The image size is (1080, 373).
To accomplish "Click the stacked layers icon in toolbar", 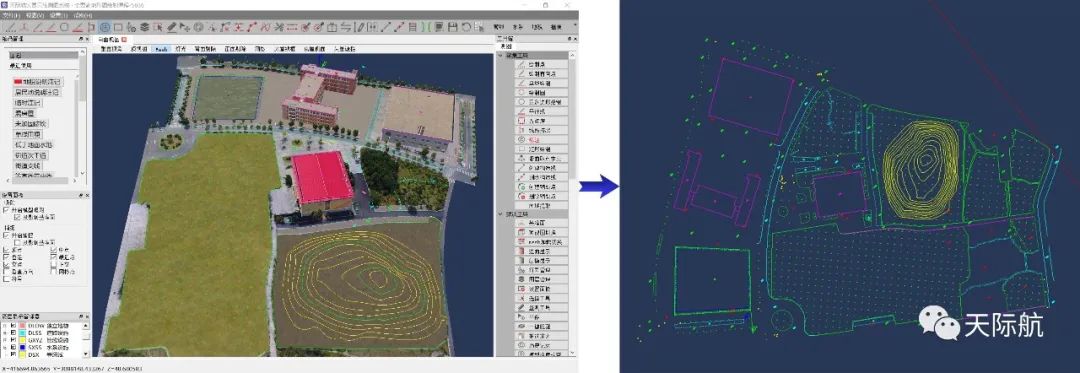I will tap(145, 28).
